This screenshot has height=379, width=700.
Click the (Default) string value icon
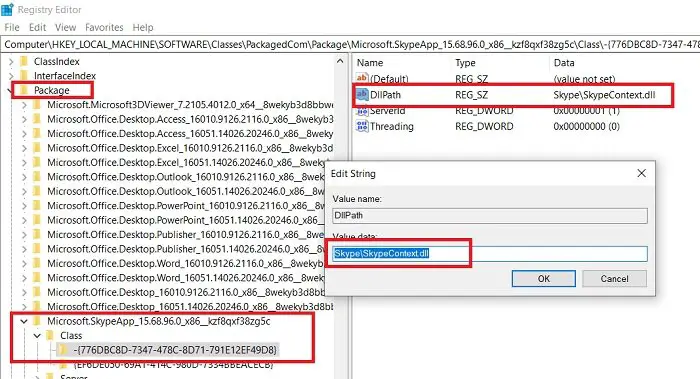point(362,78)
